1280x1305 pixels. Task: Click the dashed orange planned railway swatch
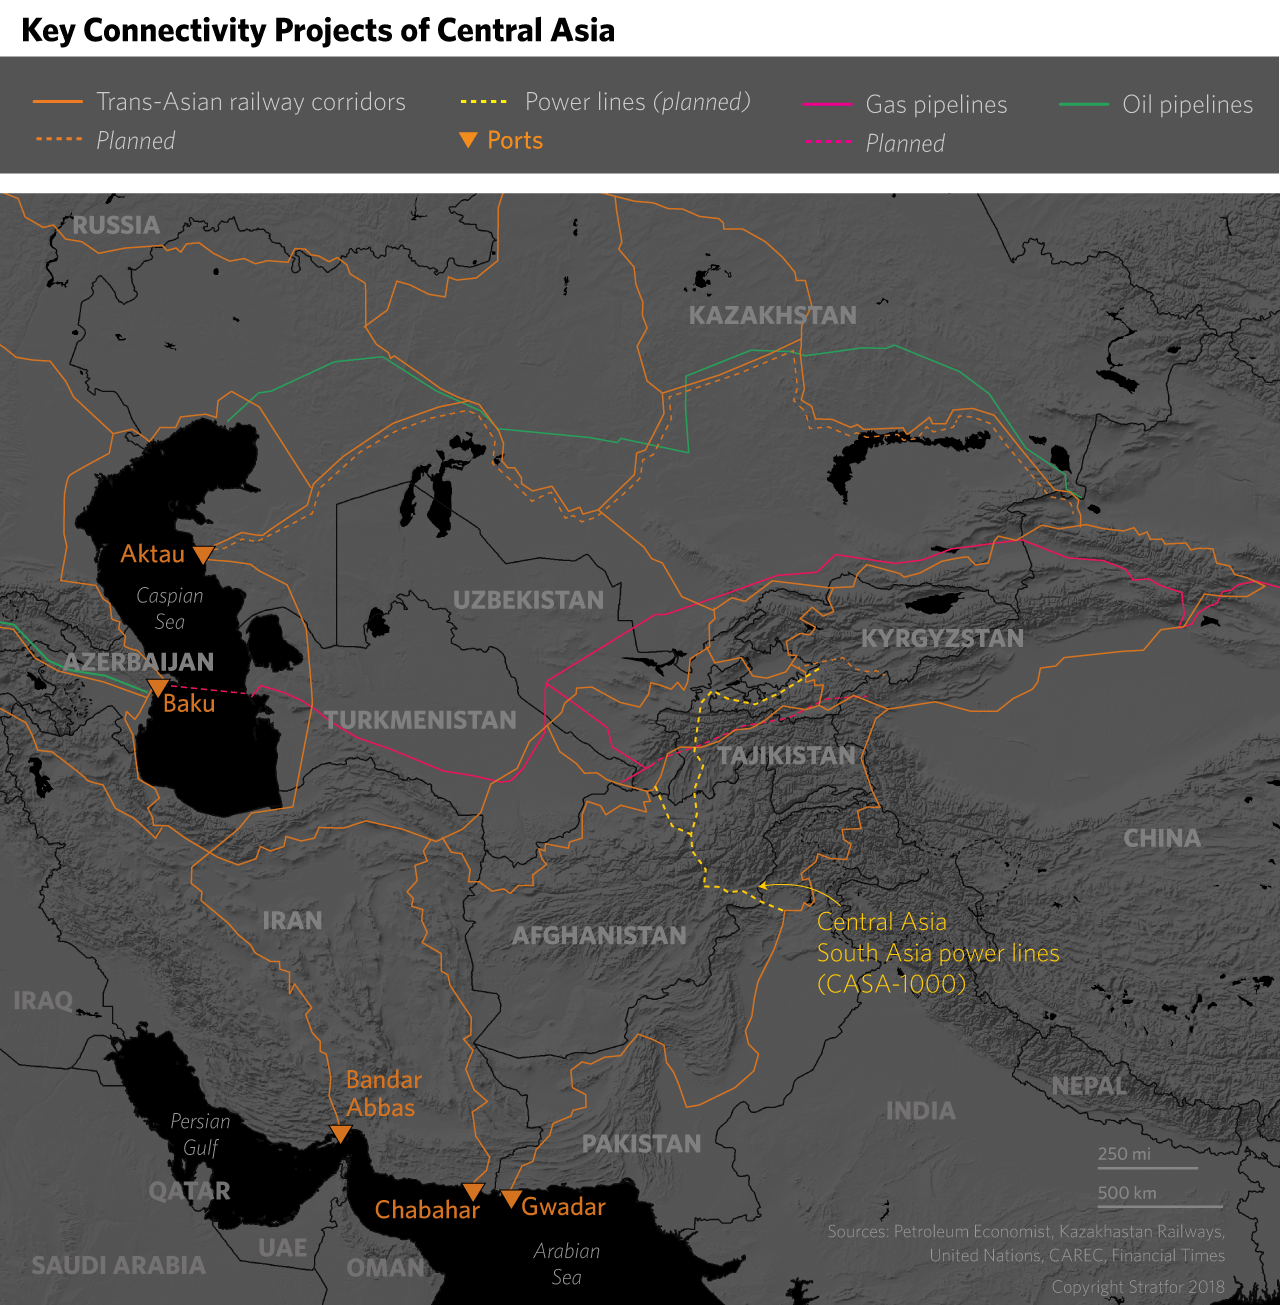point(58,140)
